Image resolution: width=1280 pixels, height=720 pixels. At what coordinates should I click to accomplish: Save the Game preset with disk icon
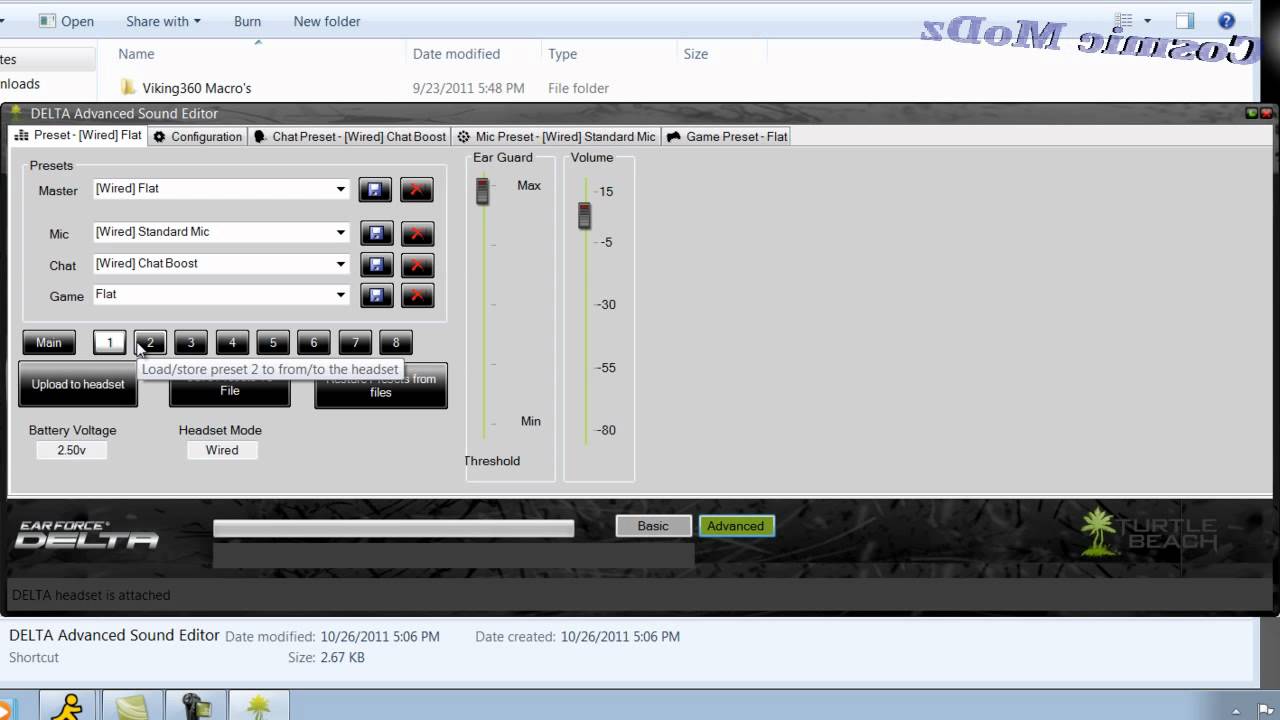376,296
